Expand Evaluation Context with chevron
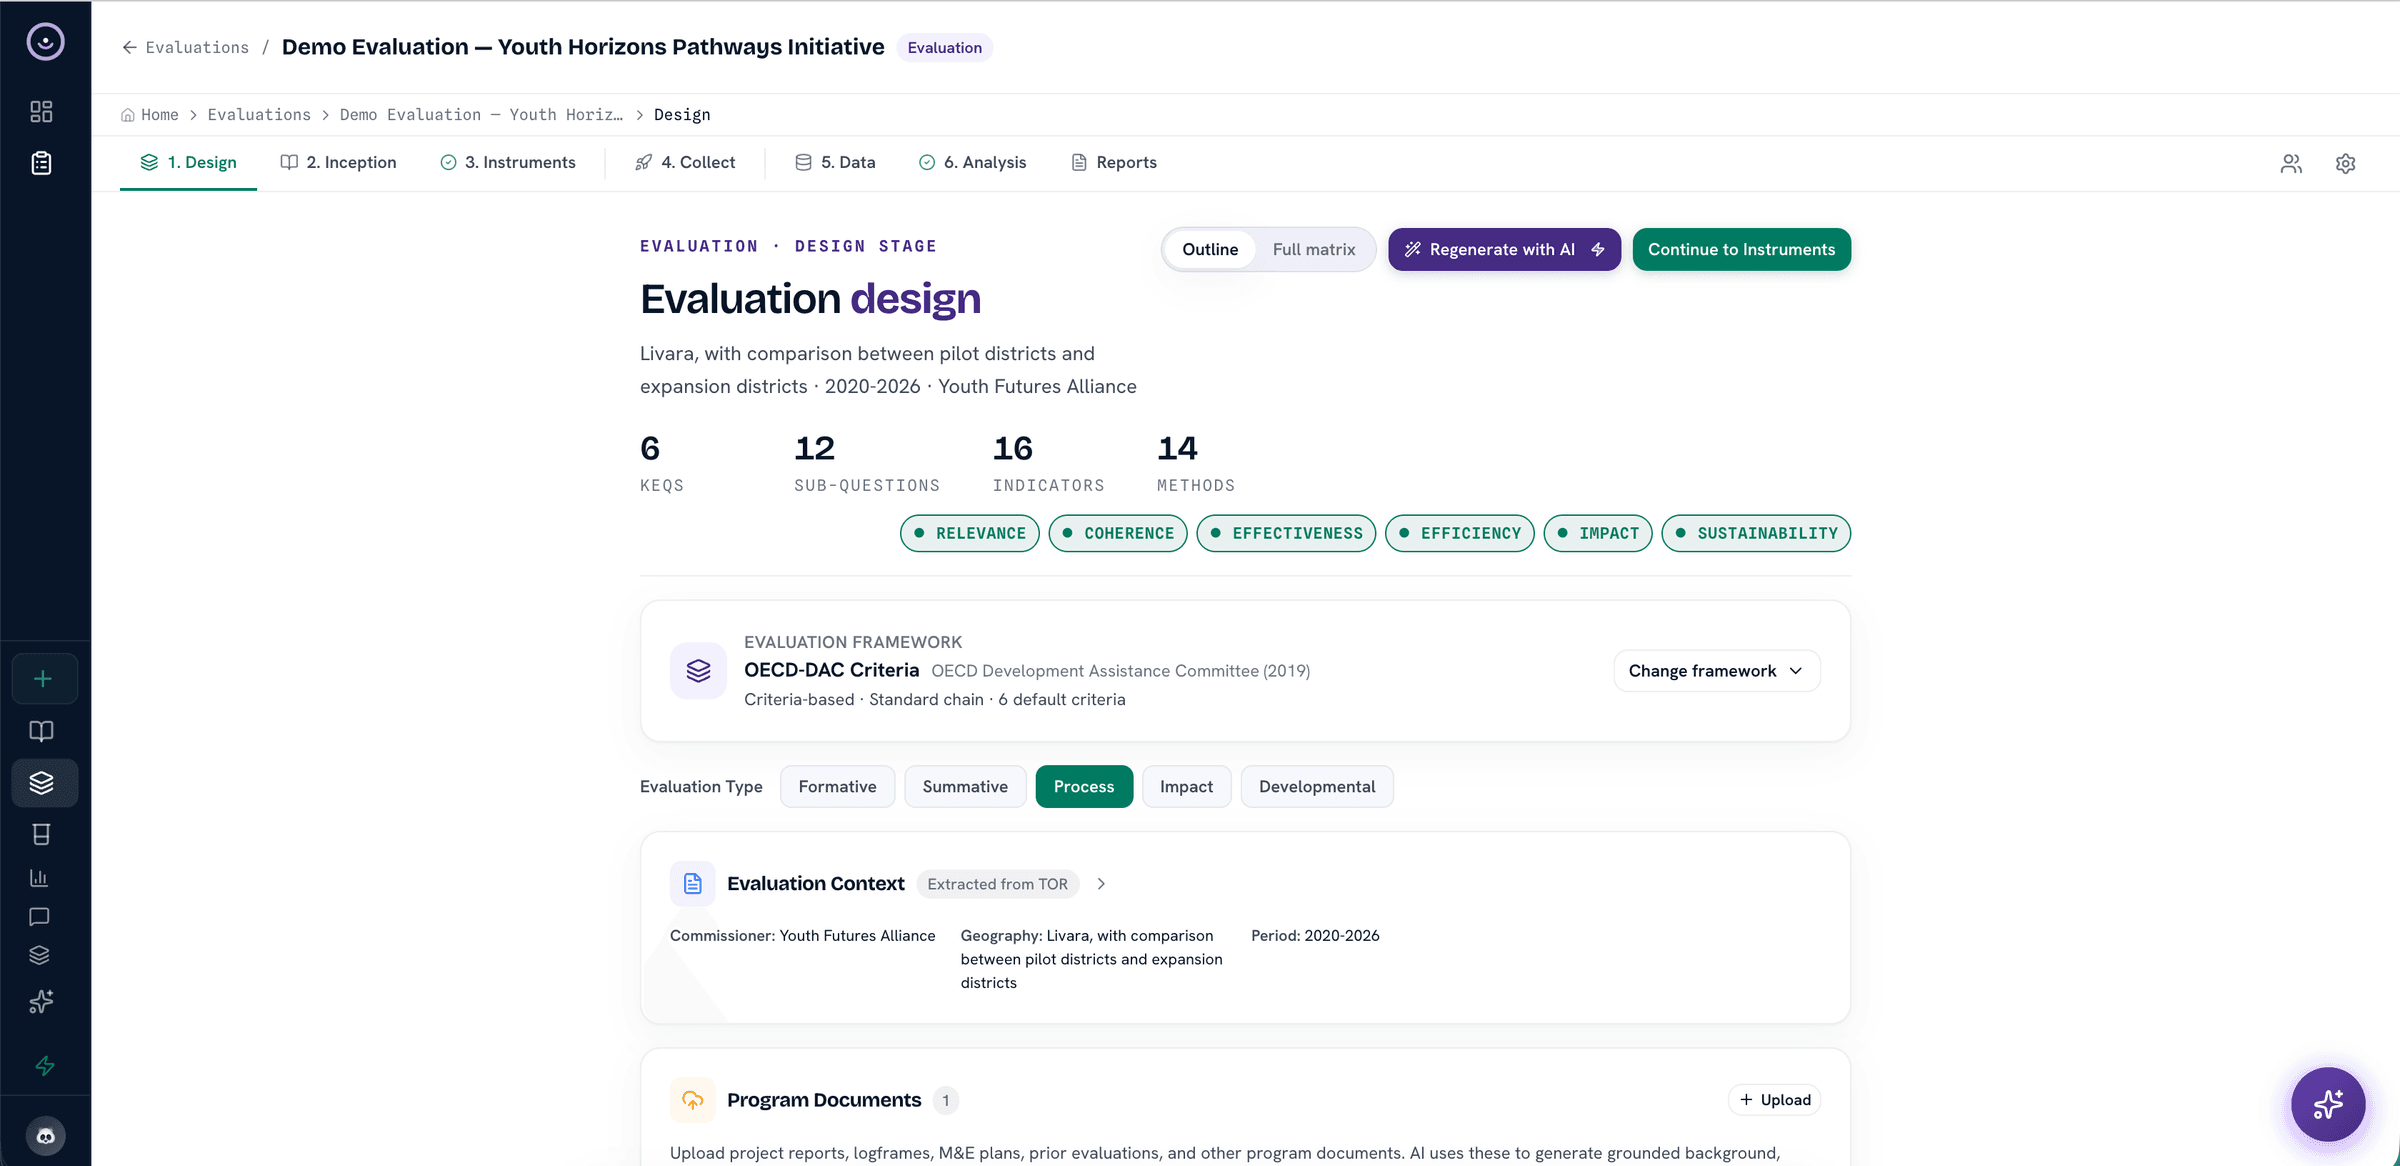Viewport: 2400px width, 1166px height. [1101, 884]
